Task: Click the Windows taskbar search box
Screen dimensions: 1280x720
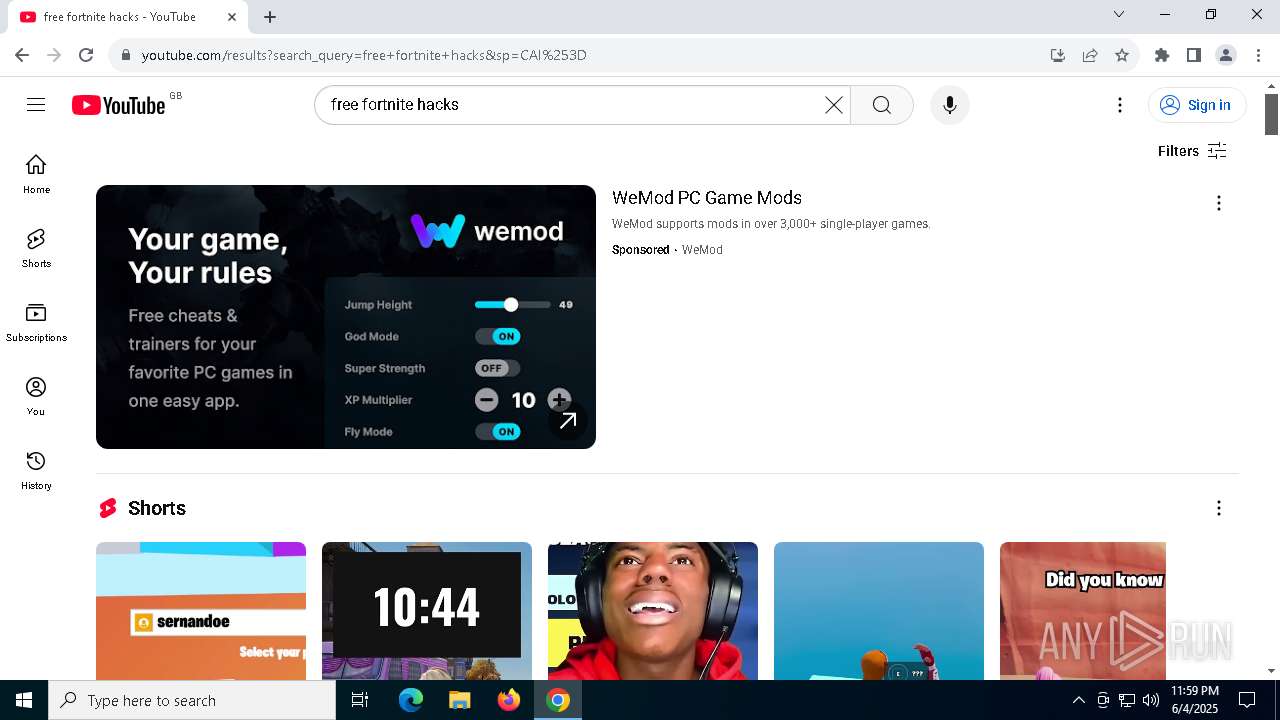Action: click(192, 700)
